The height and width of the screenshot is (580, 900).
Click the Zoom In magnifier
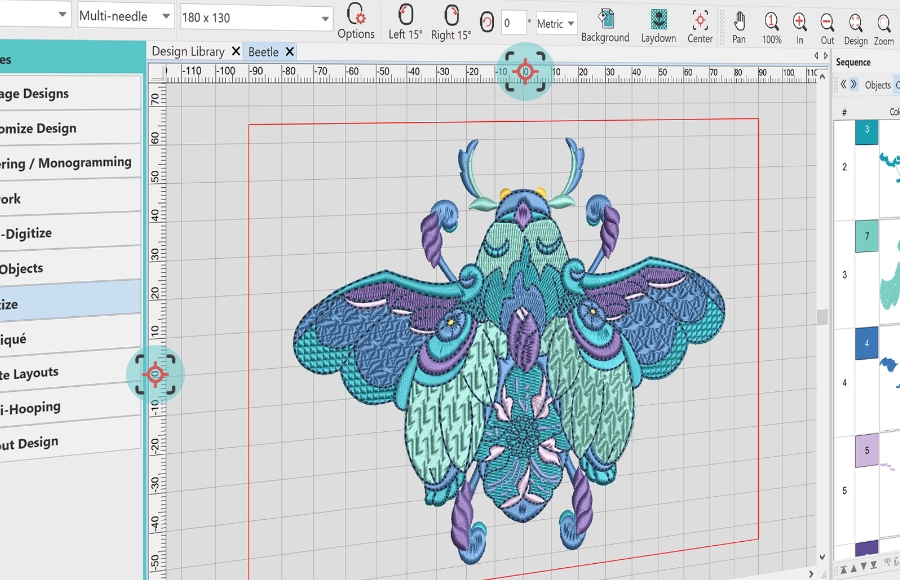(x=800, y=20)
